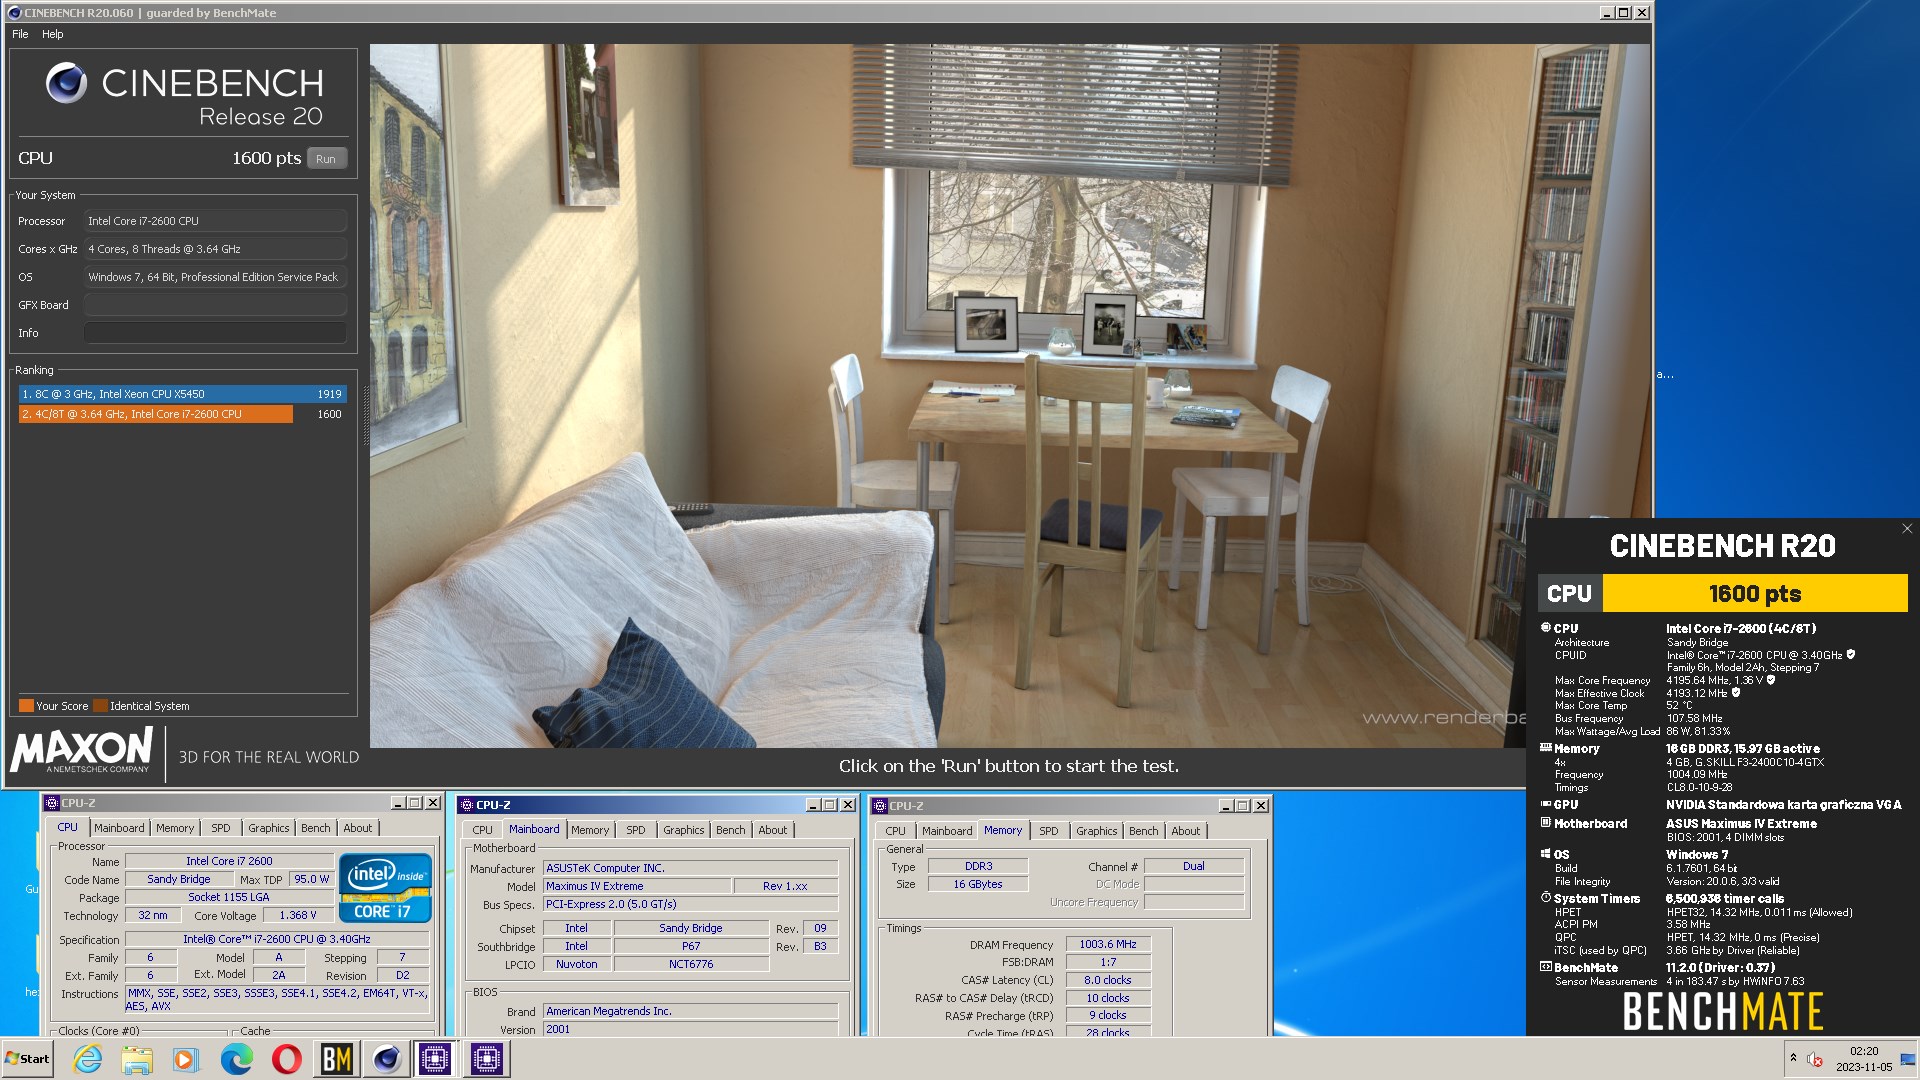This screenshot has width=1920, height=1080.
Task: Click the System Timers clock icon
Action: tap(1545, 898)
